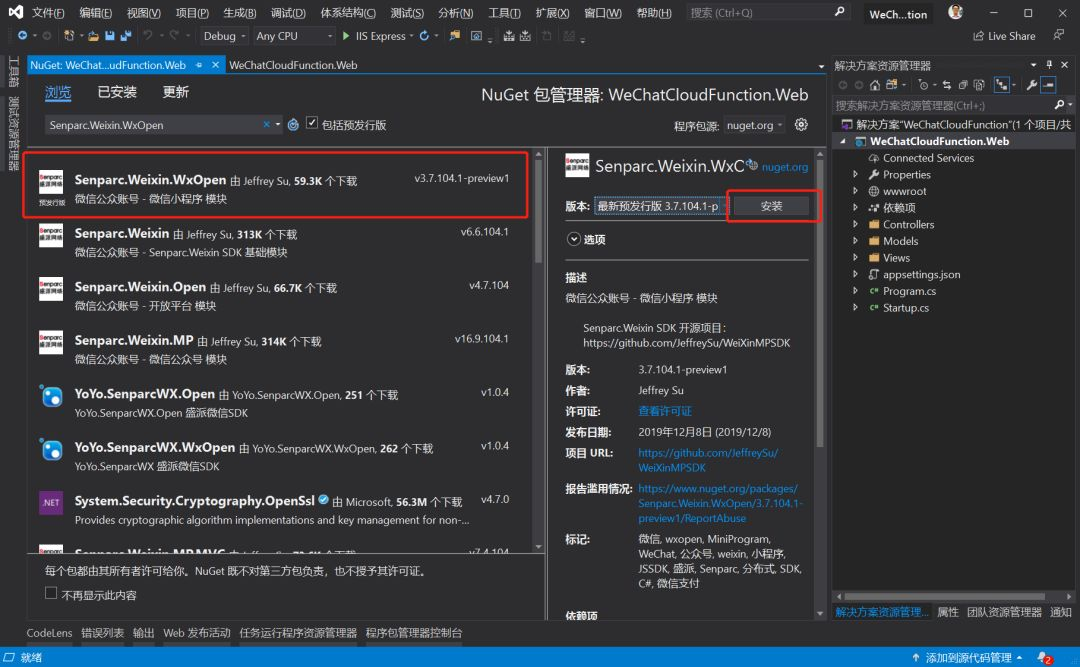The image size is (1080, 667).
Task: Open Solution Explorer properties wrench icon
Action: tap(1031, 85)
